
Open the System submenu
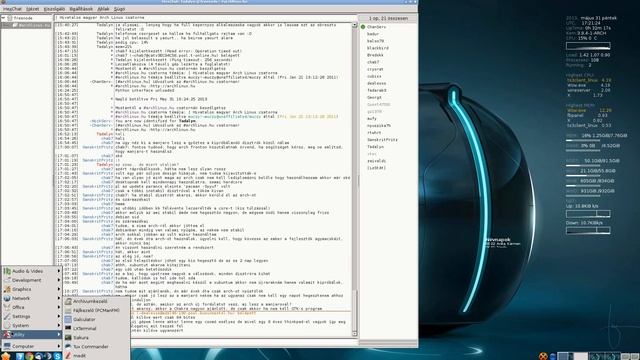[x=32, y=325]
